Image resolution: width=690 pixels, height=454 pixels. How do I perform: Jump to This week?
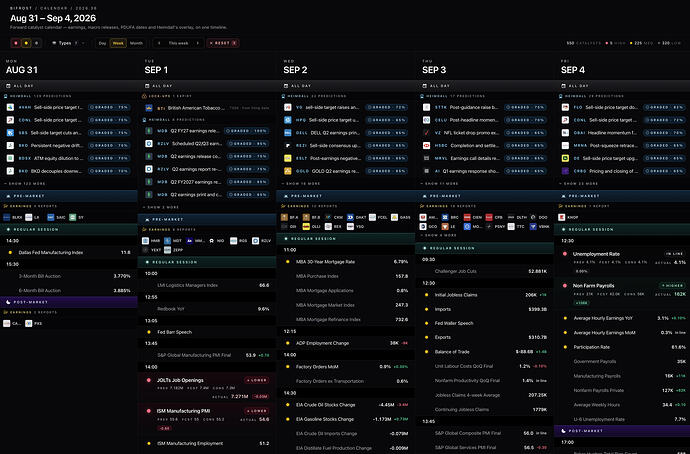pyautogui.click(x=178, y=43)
